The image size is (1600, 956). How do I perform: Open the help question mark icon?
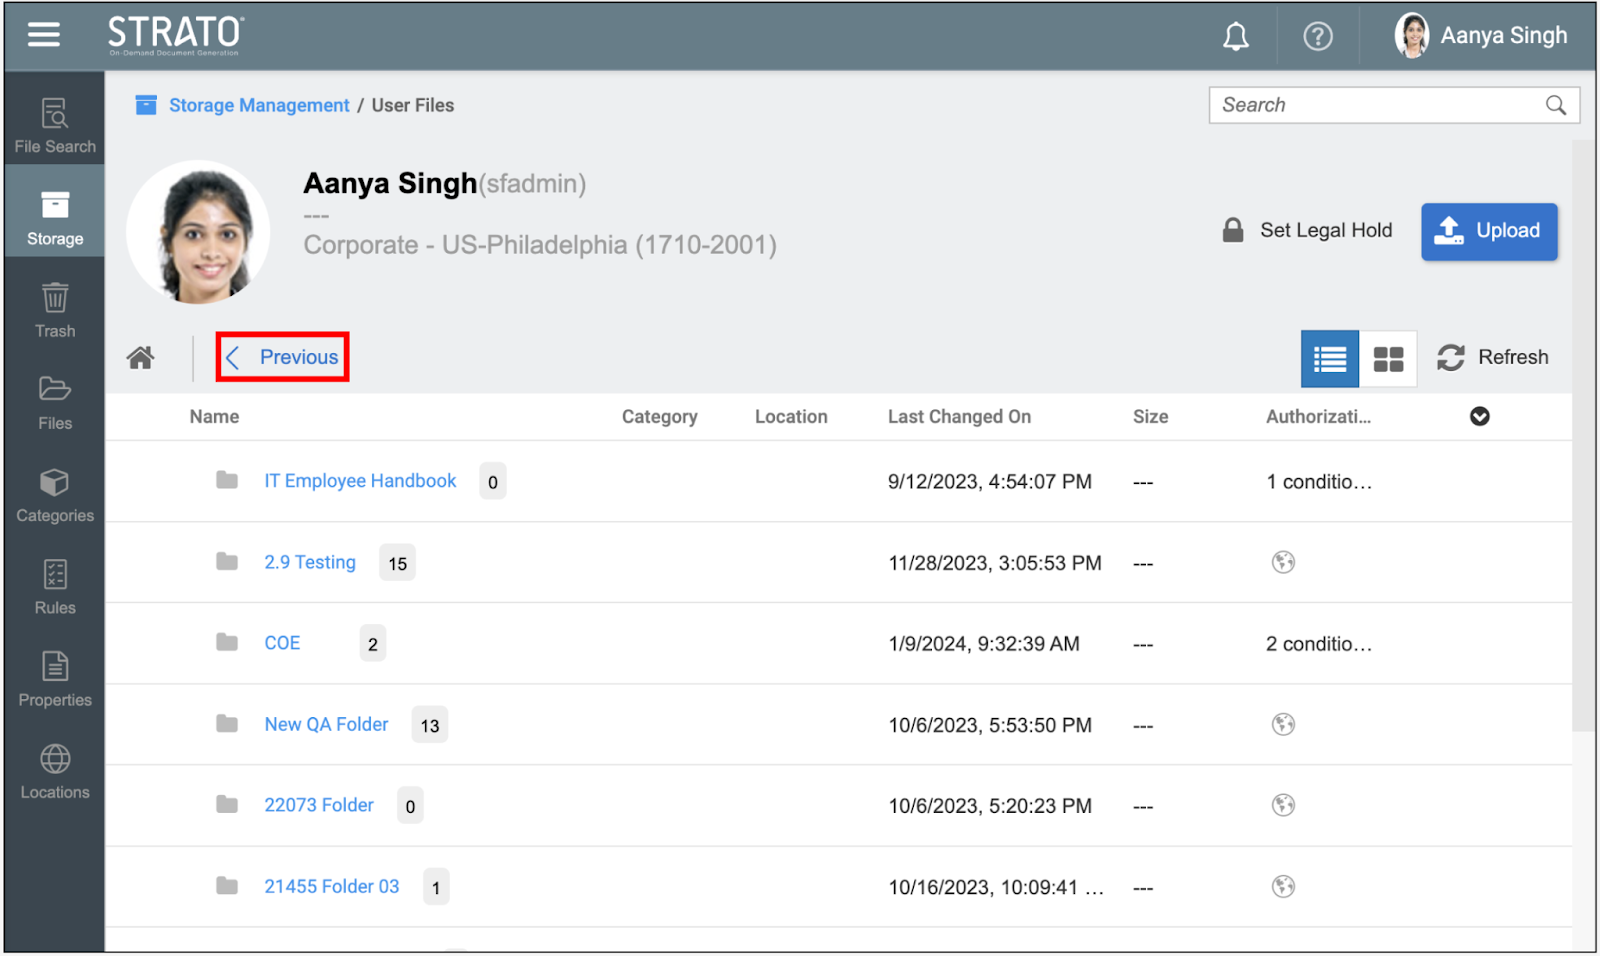click(x=1317, y=37)
